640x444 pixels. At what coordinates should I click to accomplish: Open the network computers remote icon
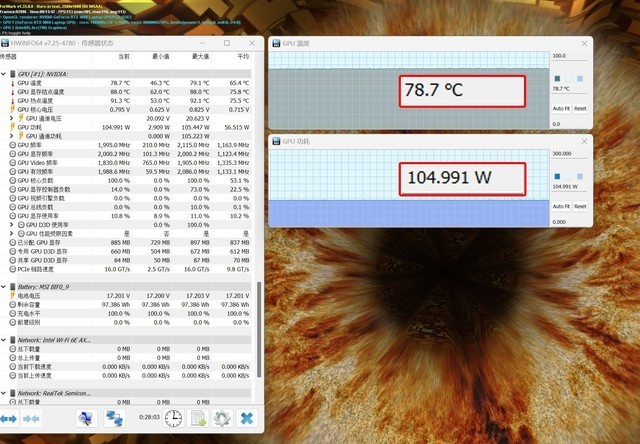point(114,419)
